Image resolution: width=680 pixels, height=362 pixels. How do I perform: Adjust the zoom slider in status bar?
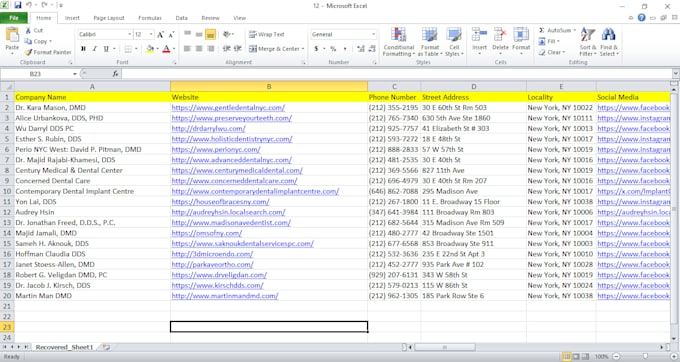645,356
